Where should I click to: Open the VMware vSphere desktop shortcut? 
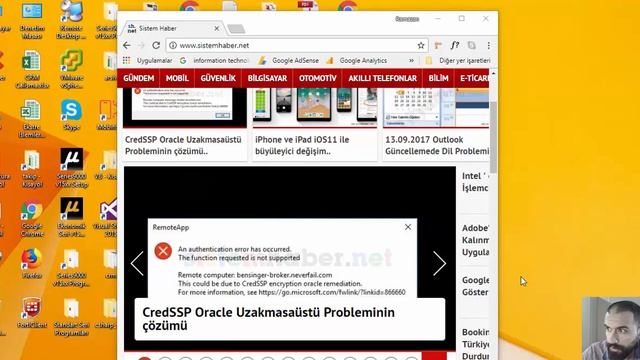71,69
